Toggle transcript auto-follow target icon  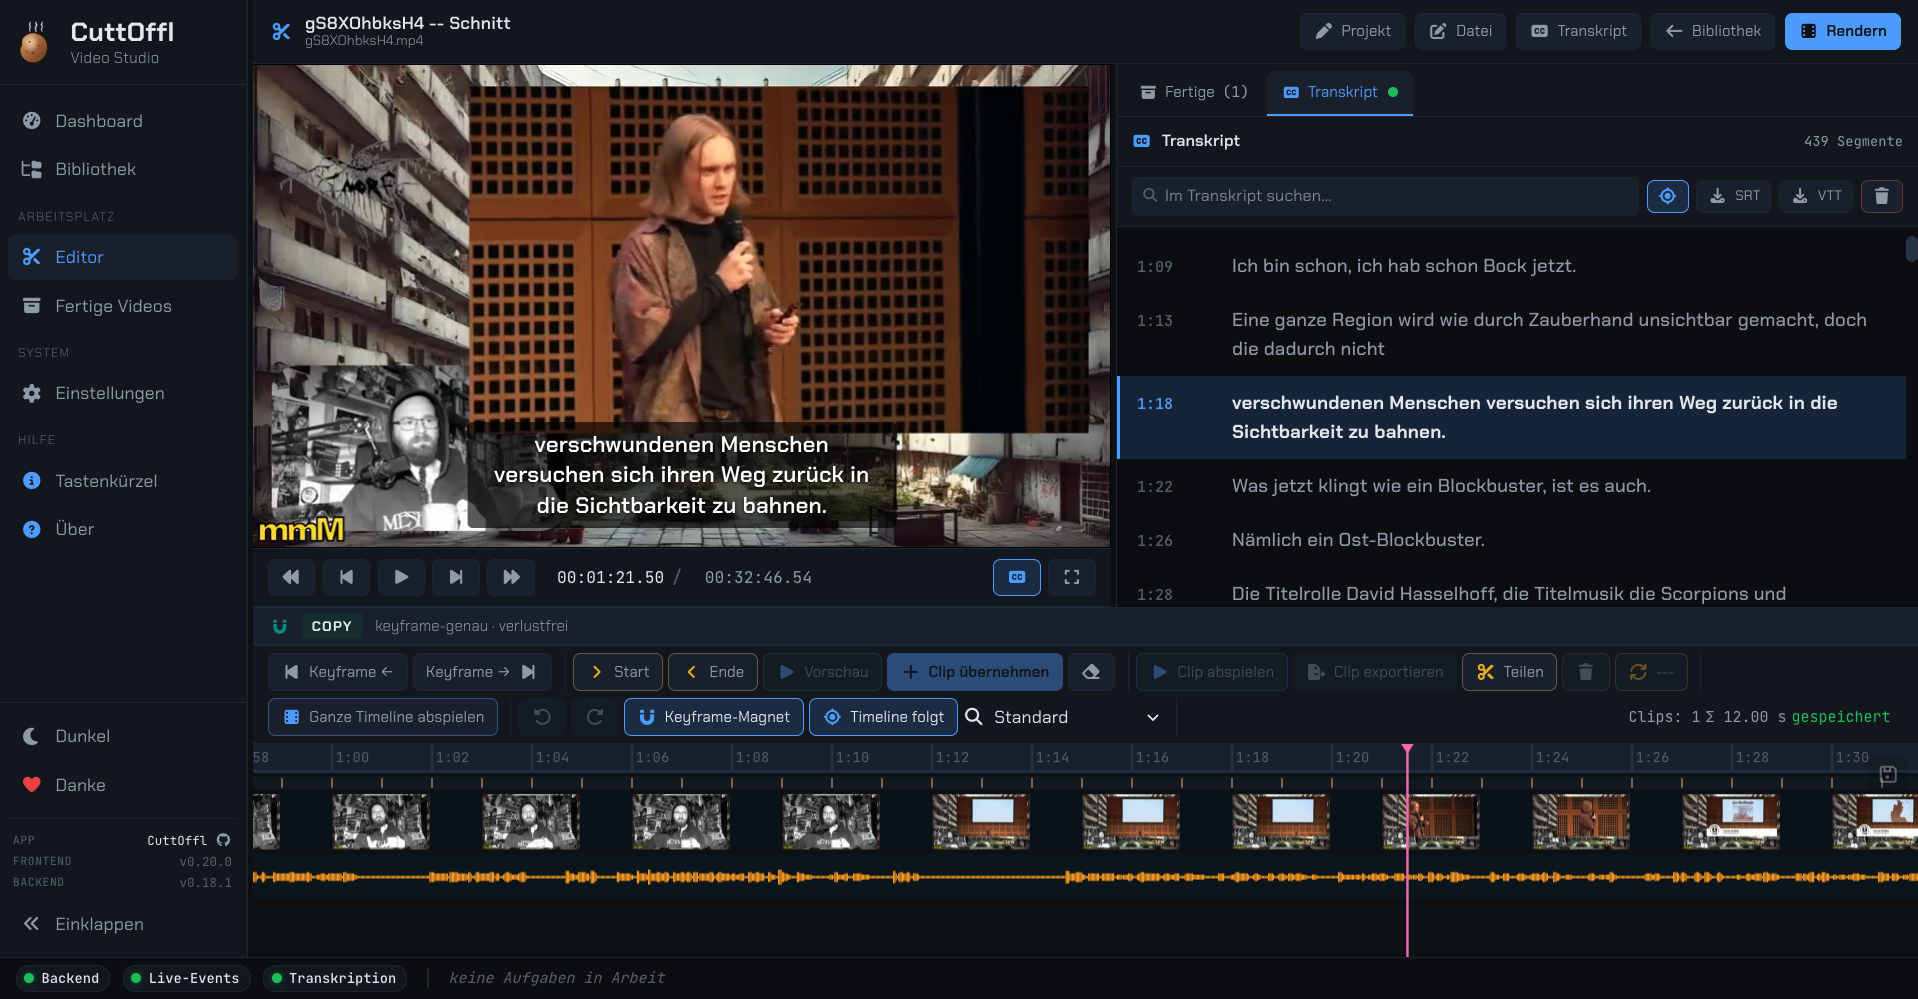pos(1668,196)
